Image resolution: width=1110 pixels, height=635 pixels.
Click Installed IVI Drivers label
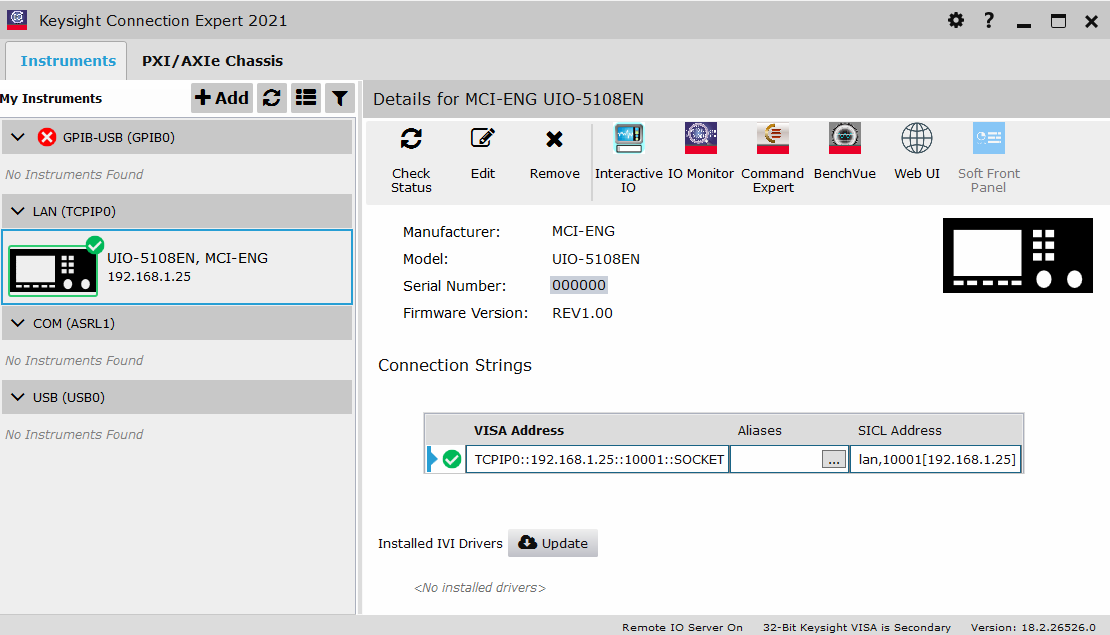point(440,544)
